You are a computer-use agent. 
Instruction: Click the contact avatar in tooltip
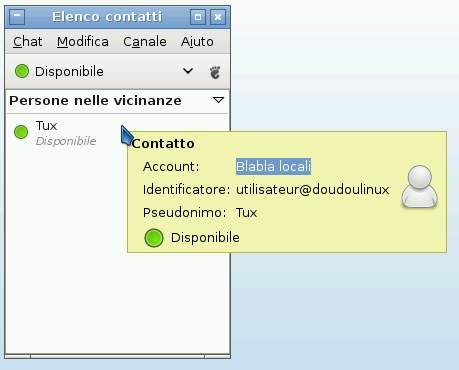(419, 186)
